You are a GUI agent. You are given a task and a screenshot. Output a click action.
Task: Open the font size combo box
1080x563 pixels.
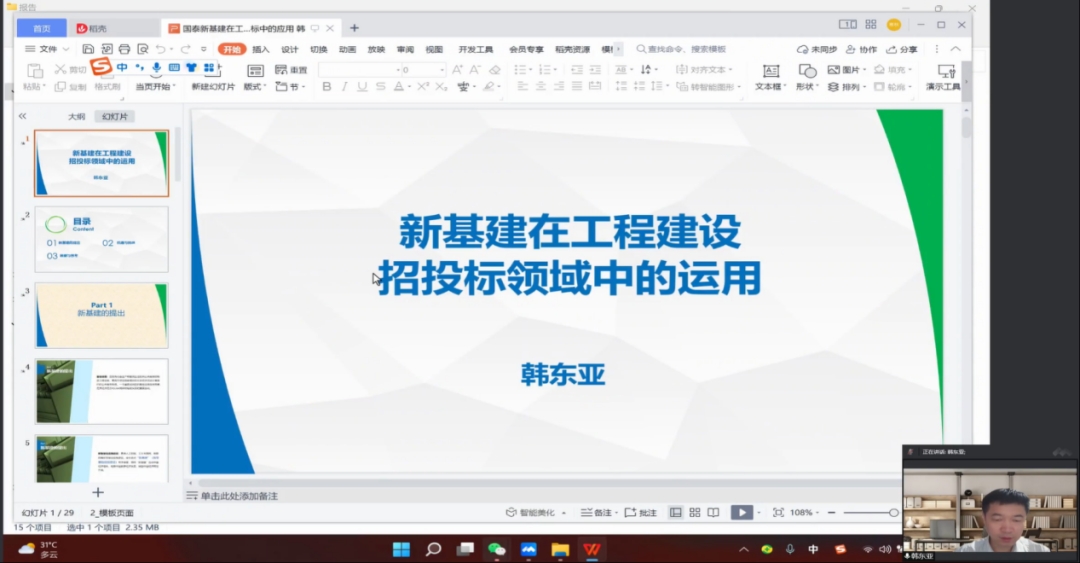coord(423,70)
